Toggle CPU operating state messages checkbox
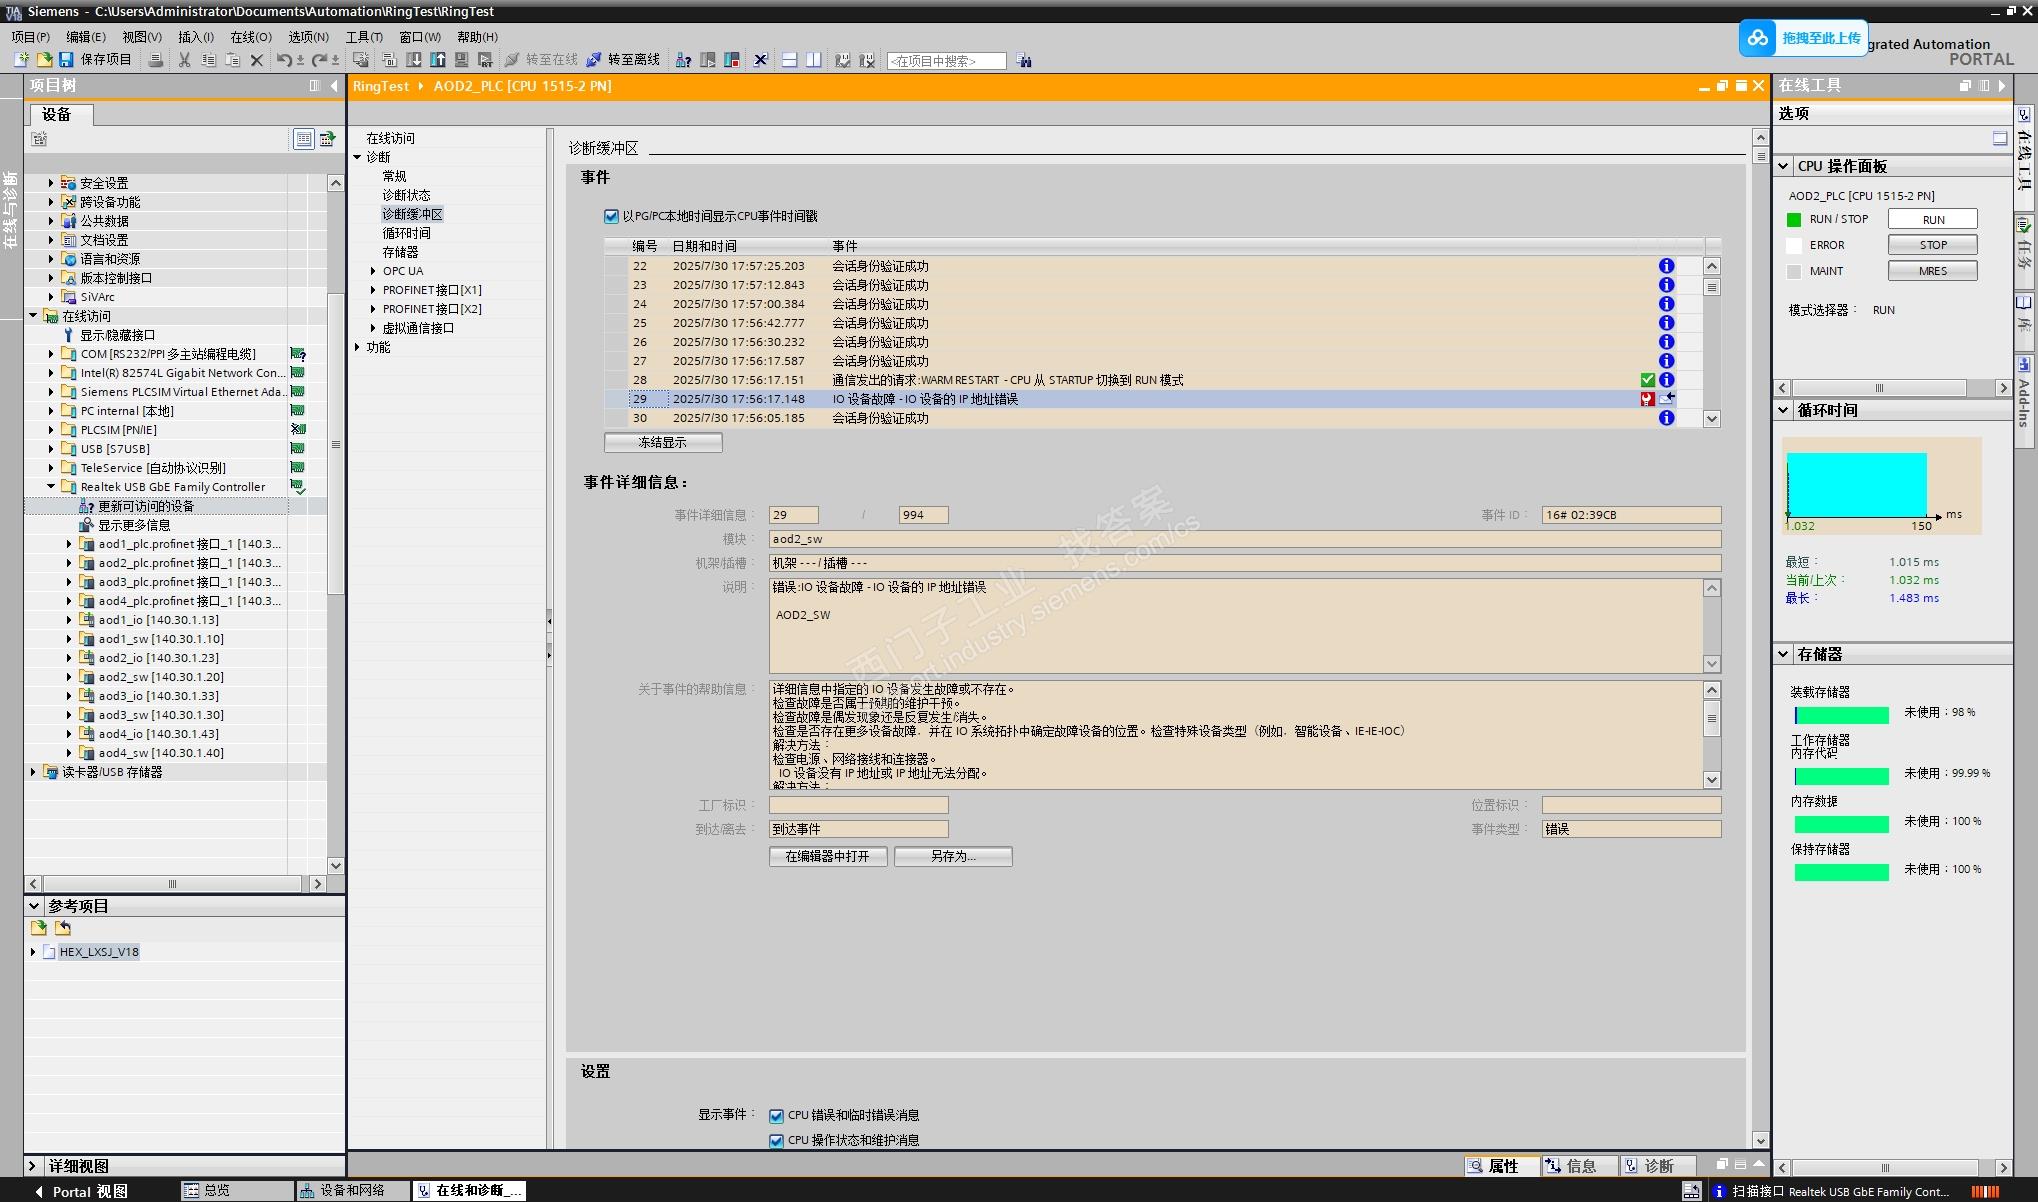Viewport: 2038px width, 1202px height. pyautogui.click(x=776, y=1141)
